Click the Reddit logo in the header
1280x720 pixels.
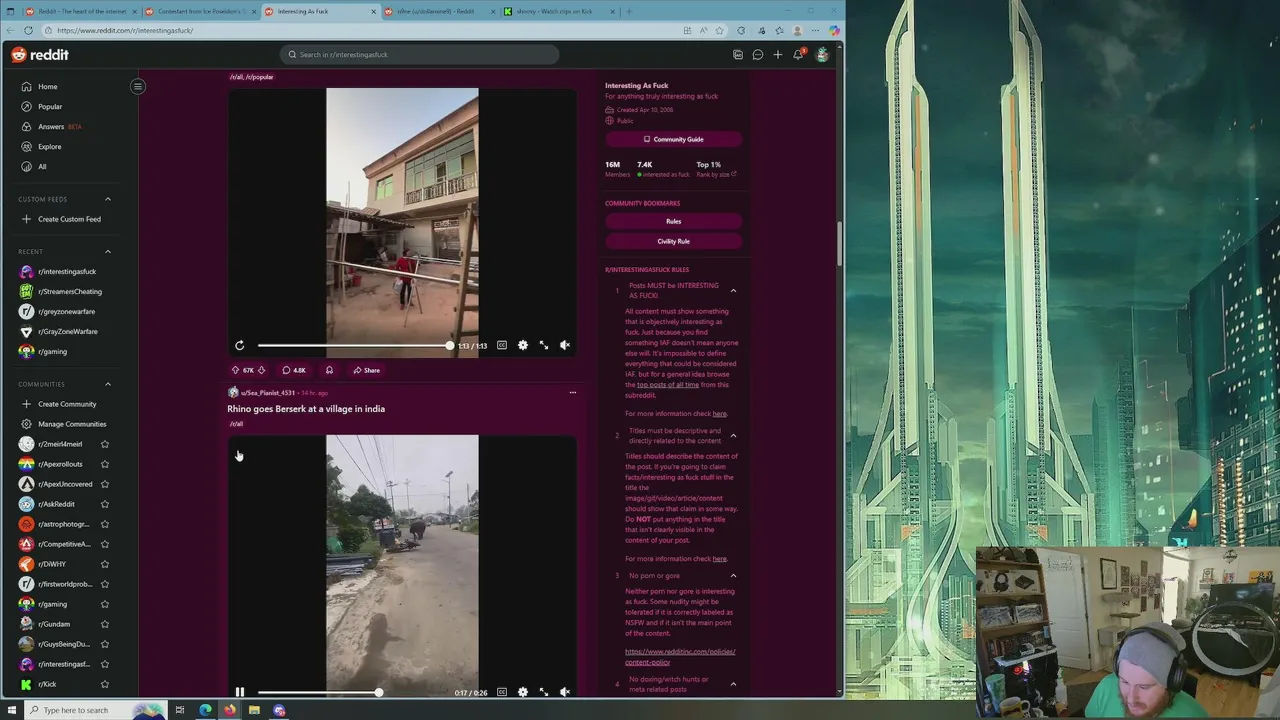40,55
